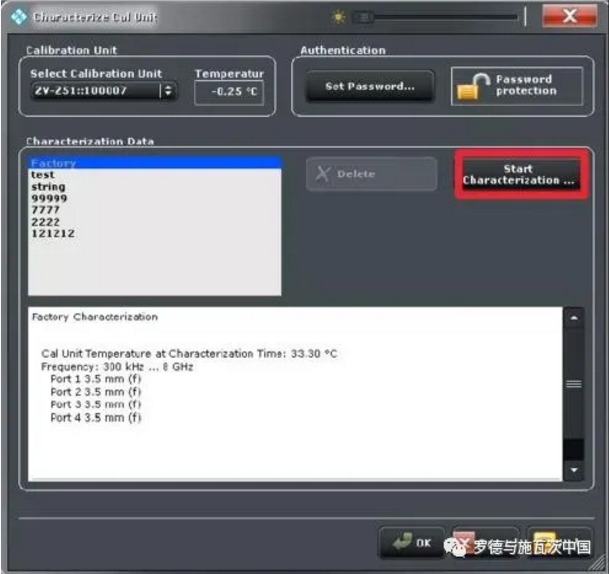
Task: Click the scroll-up arrow in details pane
Action: [573, 318]
